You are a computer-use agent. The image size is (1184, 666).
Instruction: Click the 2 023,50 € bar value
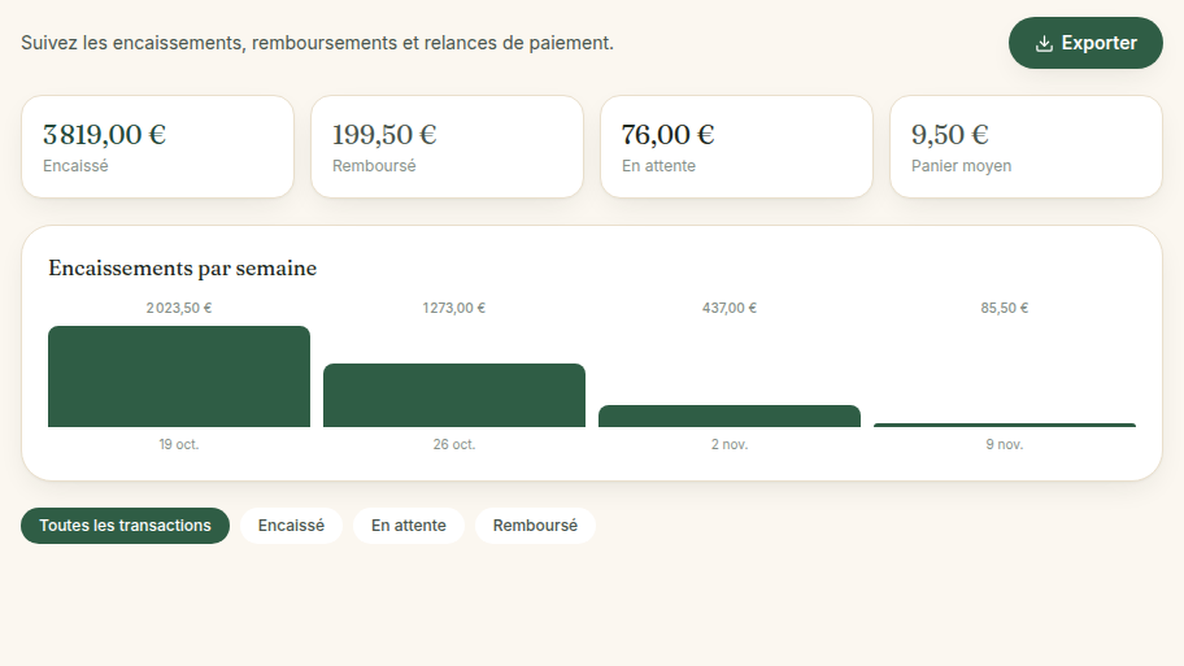(x=179, y=308)
